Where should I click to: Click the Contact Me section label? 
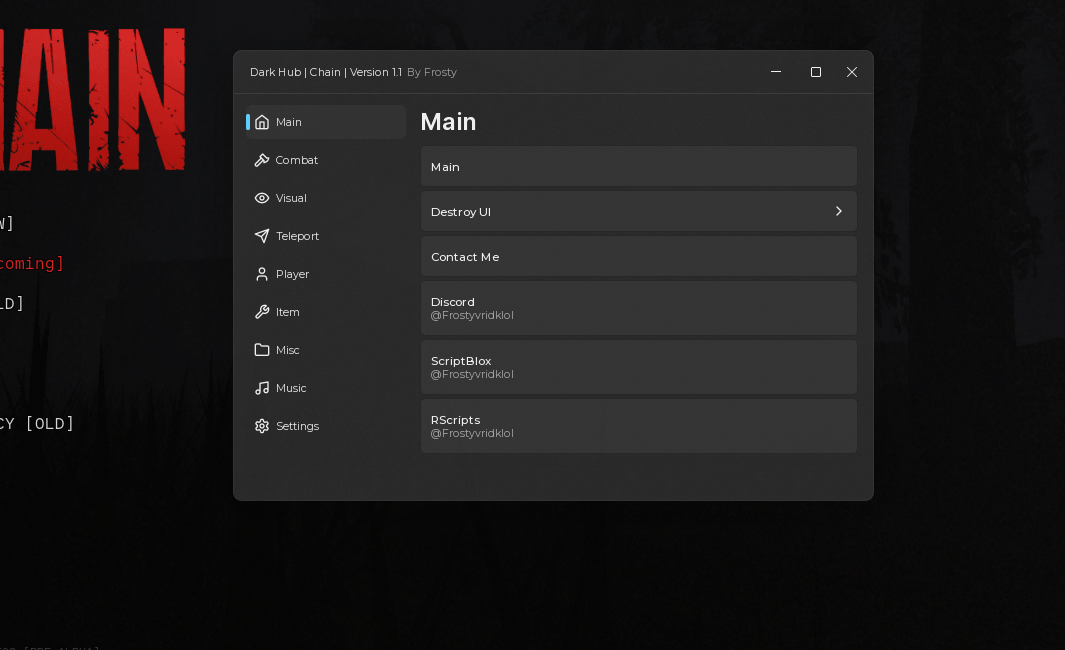465,257
